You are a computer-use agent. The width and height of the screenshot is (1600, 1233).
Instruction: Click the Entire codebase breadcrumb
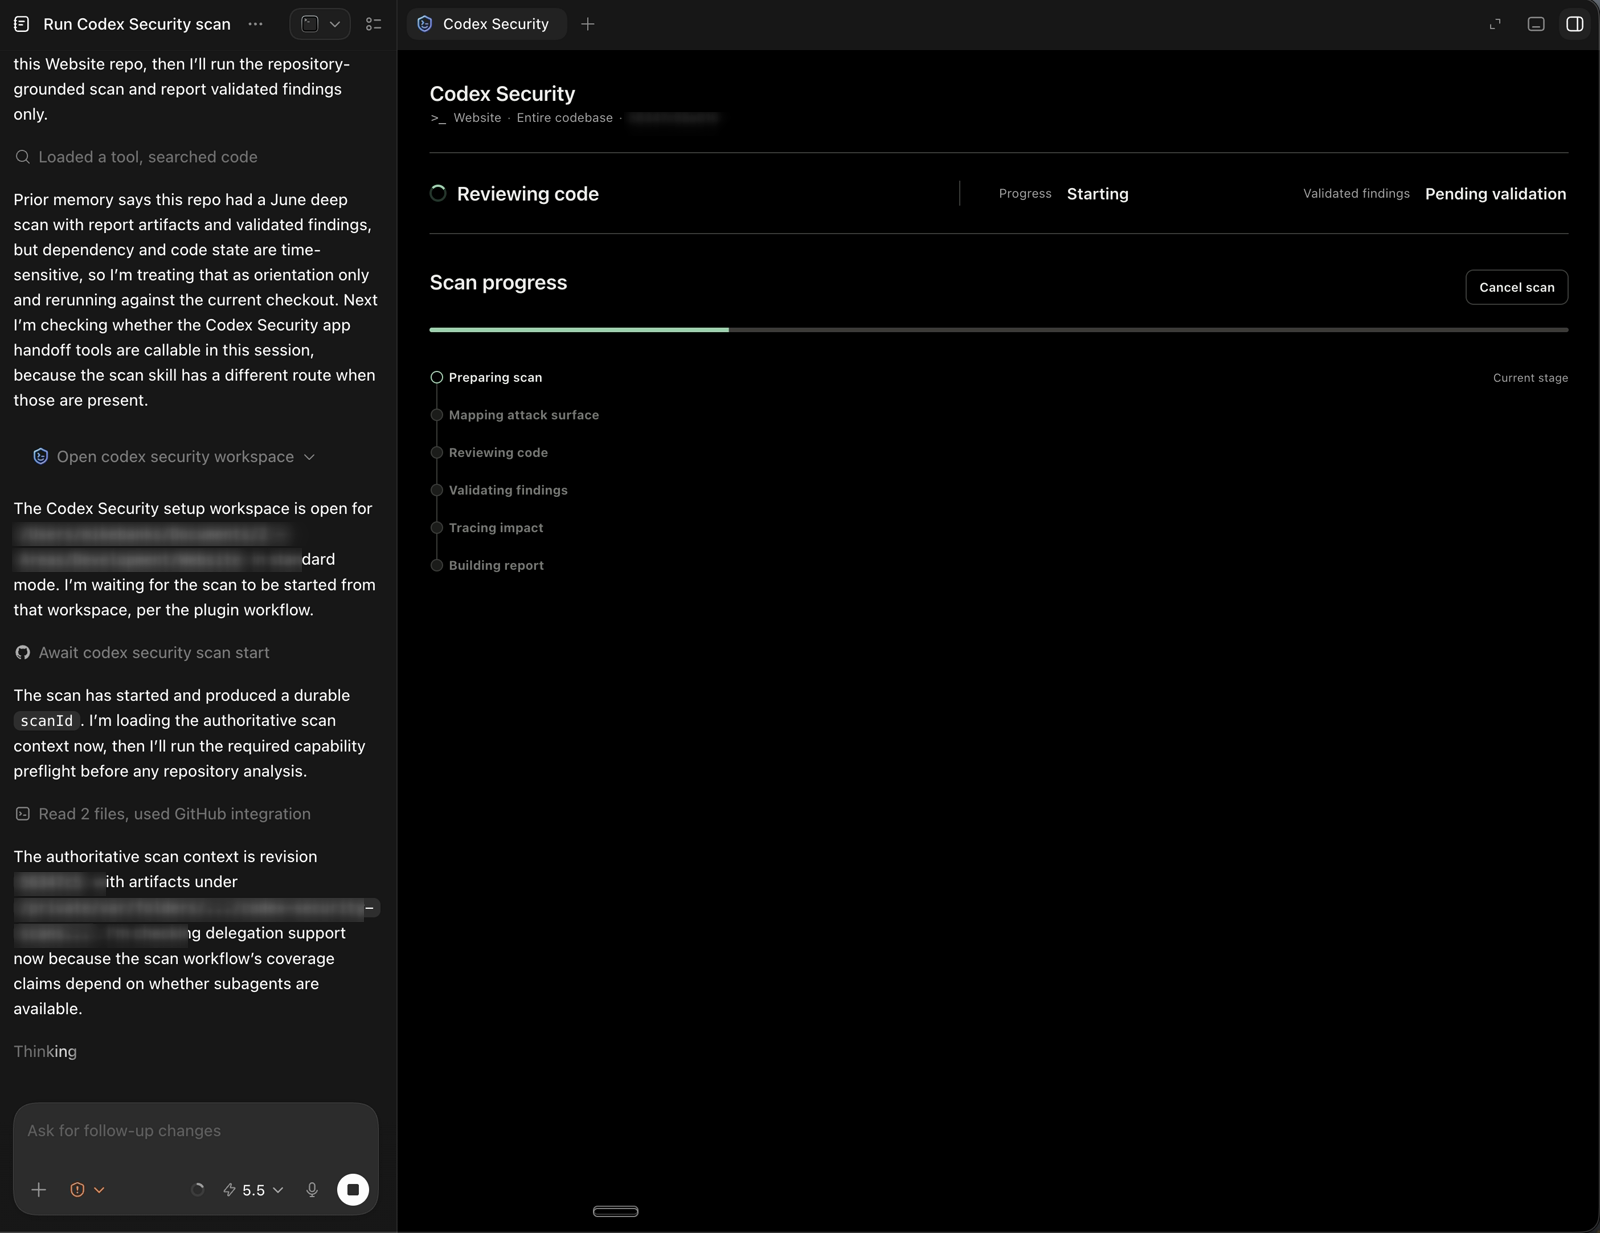(564, 118)
